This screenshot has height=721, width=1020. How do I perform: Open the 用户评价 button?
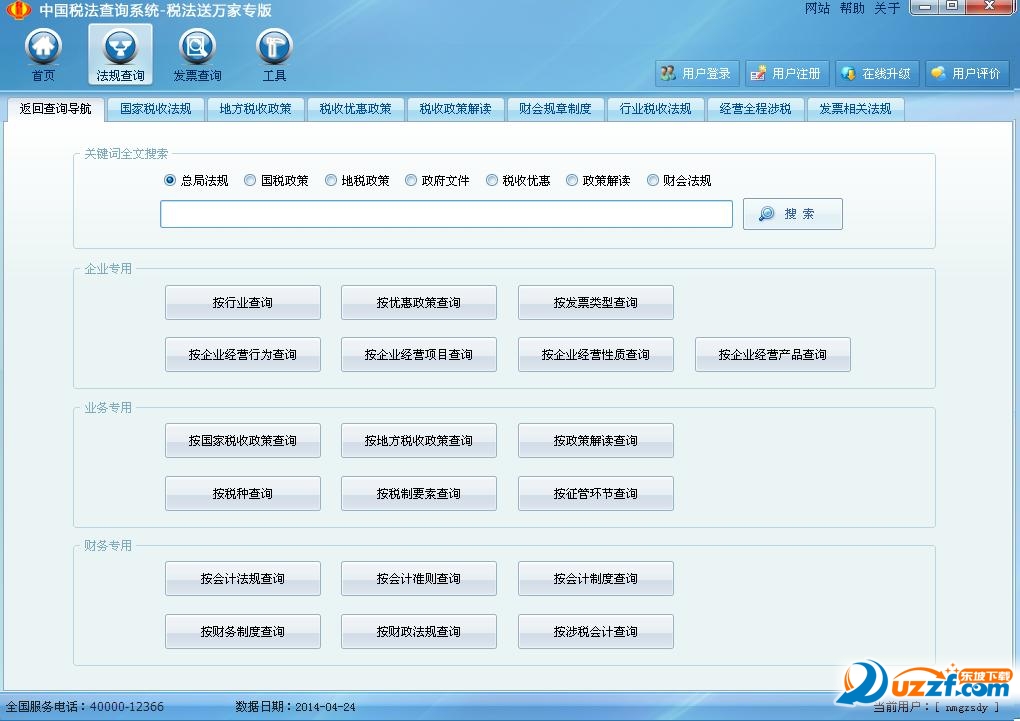[966, 74]
